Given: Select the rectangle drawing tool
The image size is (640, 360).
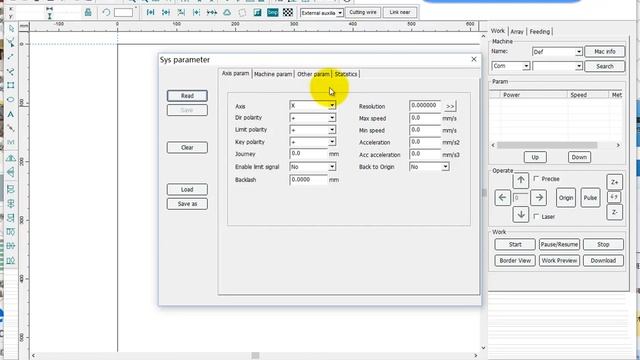Looking at the screenshot, I should click(x=11, y=85).
